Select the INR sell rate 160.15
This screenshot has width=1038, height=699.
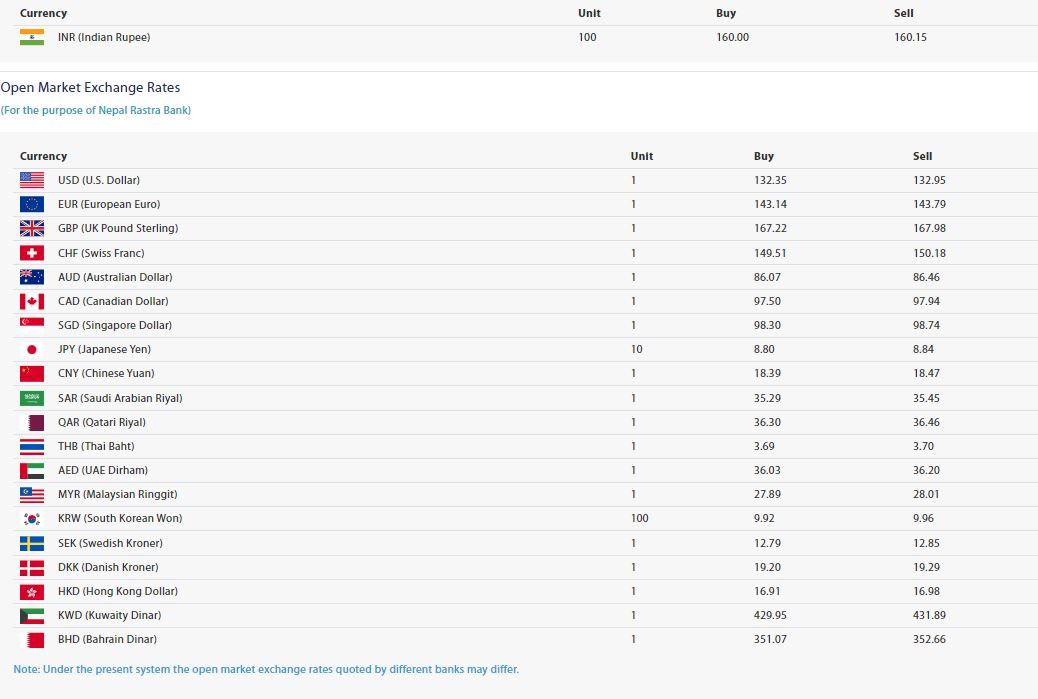[910, 37]
